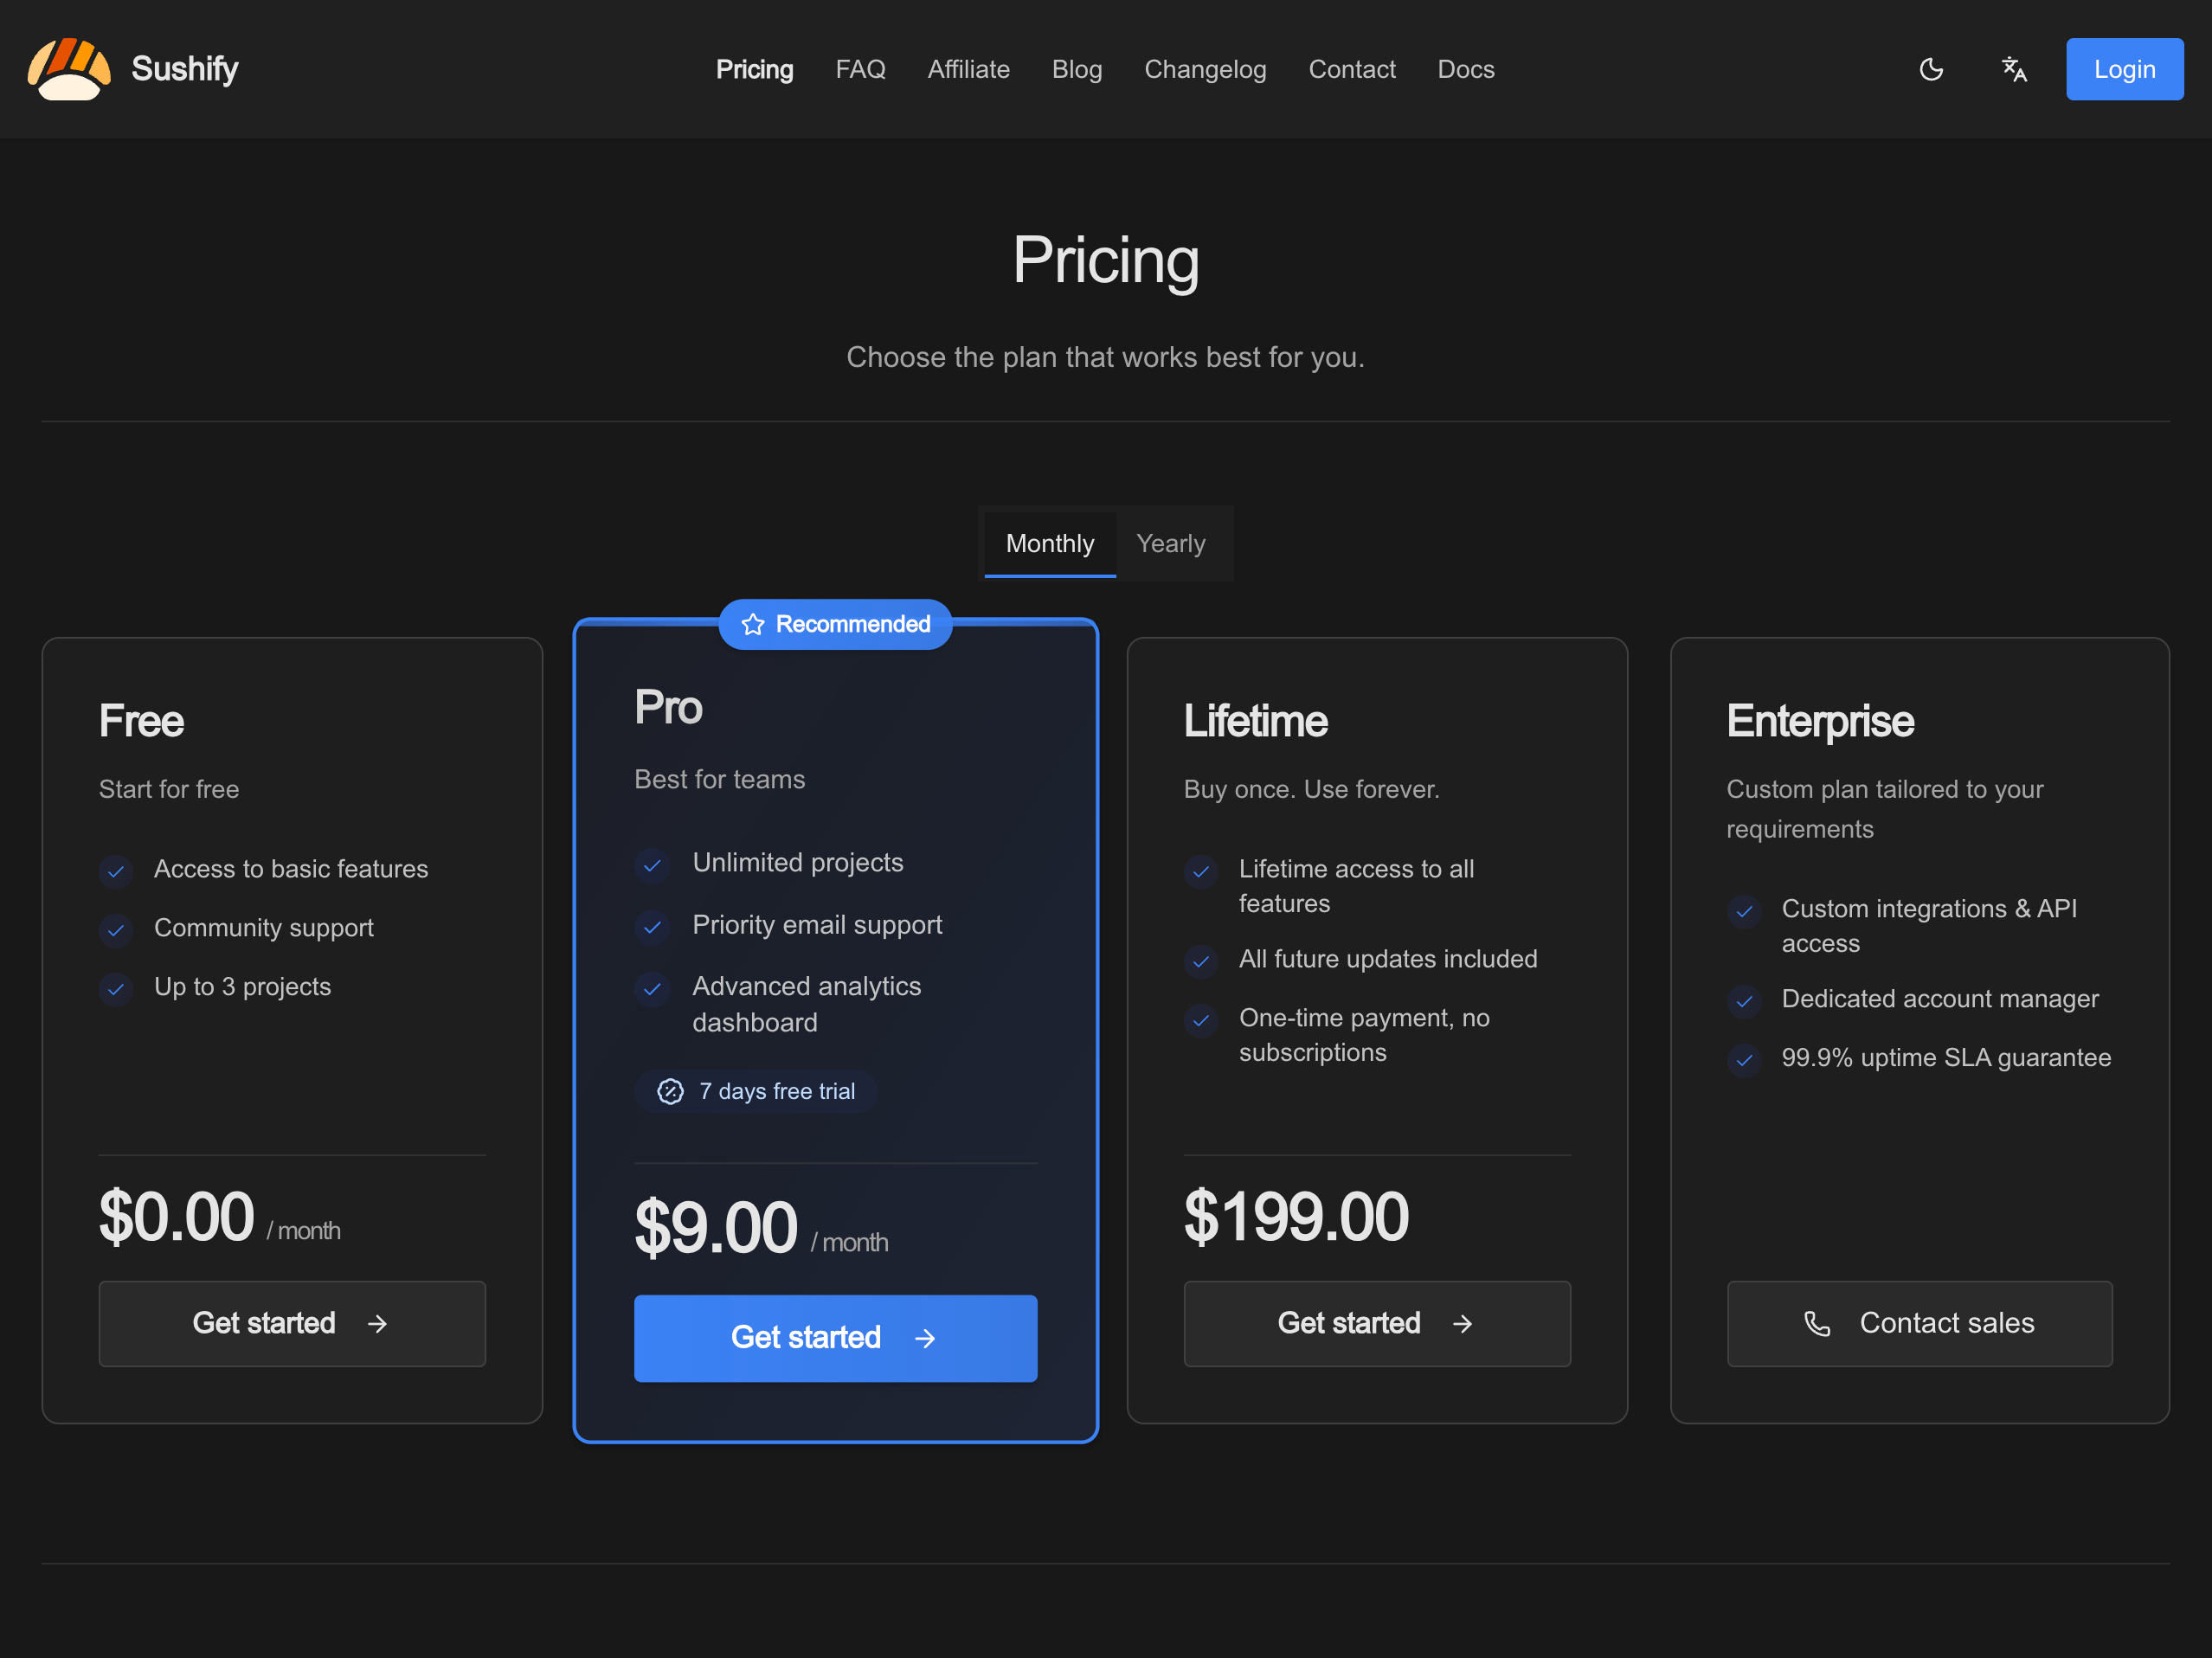Screen dimensions: 2212x1658
Task: Click Get started on Lifetime plan
Action: coord(1377,1323)
